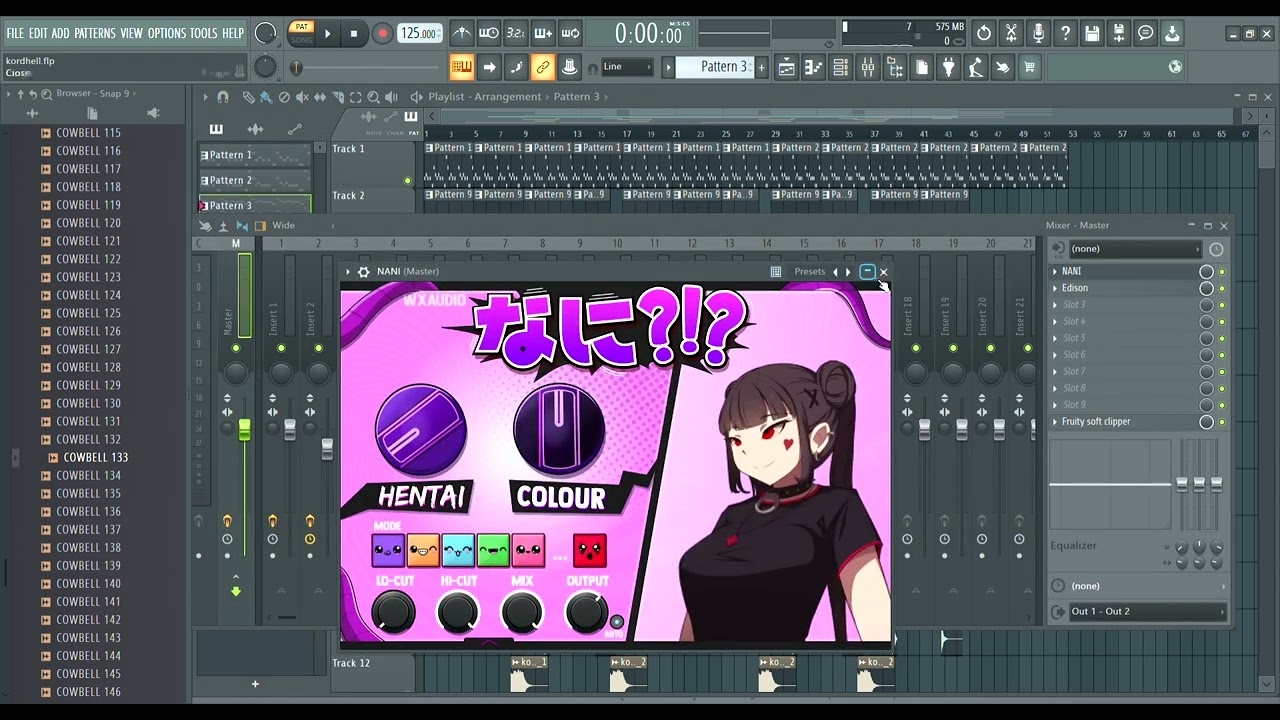Open the FILE menu
Viewport: 1280px width, 720px height.
tap(15, 33)
